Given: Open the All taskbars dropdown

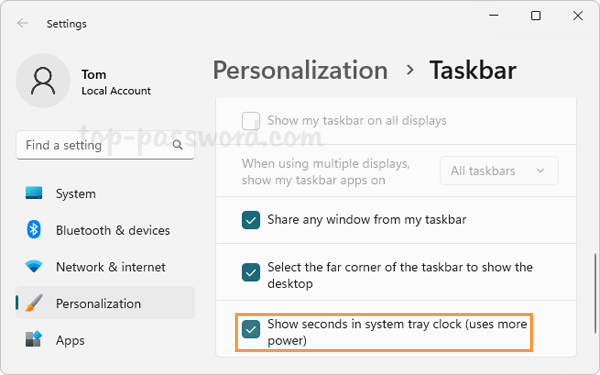Looking at the screenshot, I should pos(499,171).
